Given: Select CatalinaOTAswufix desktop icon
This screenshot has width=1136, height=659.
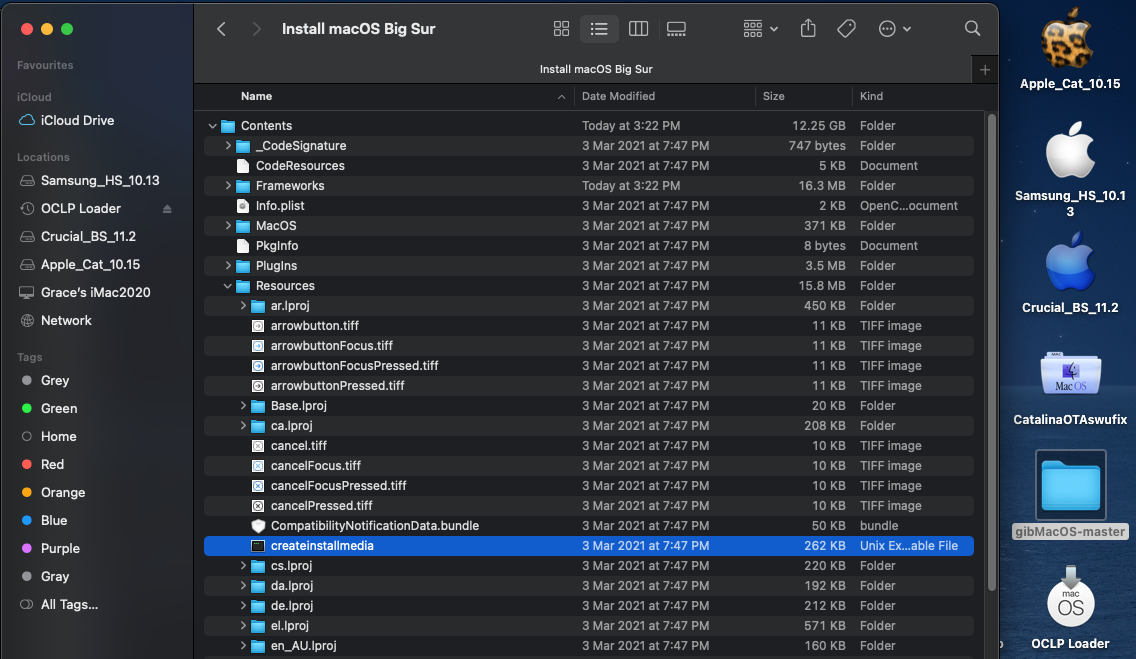Looking at the screenshot, I should click(x=1070, y=374).
